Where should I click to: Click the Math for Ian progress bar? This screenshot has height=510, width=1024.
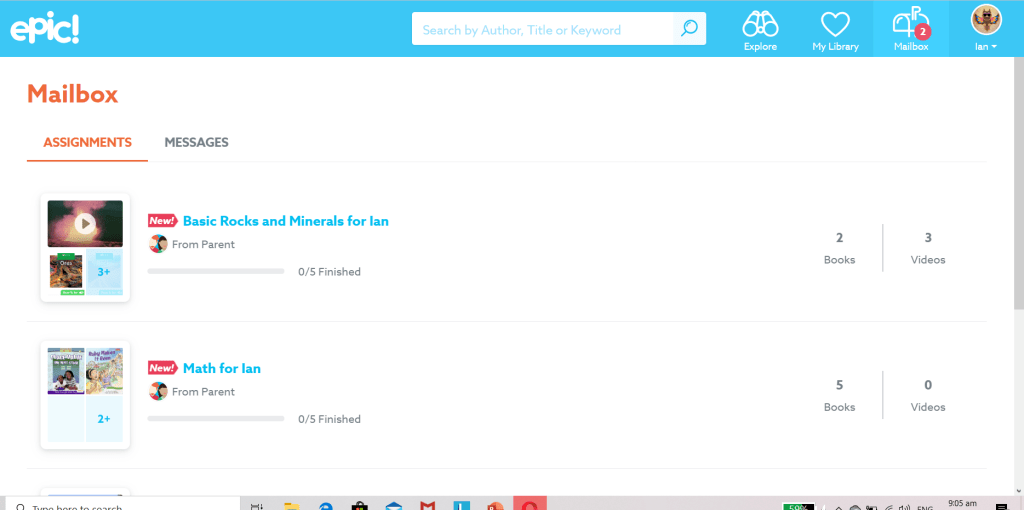(216, 418)
